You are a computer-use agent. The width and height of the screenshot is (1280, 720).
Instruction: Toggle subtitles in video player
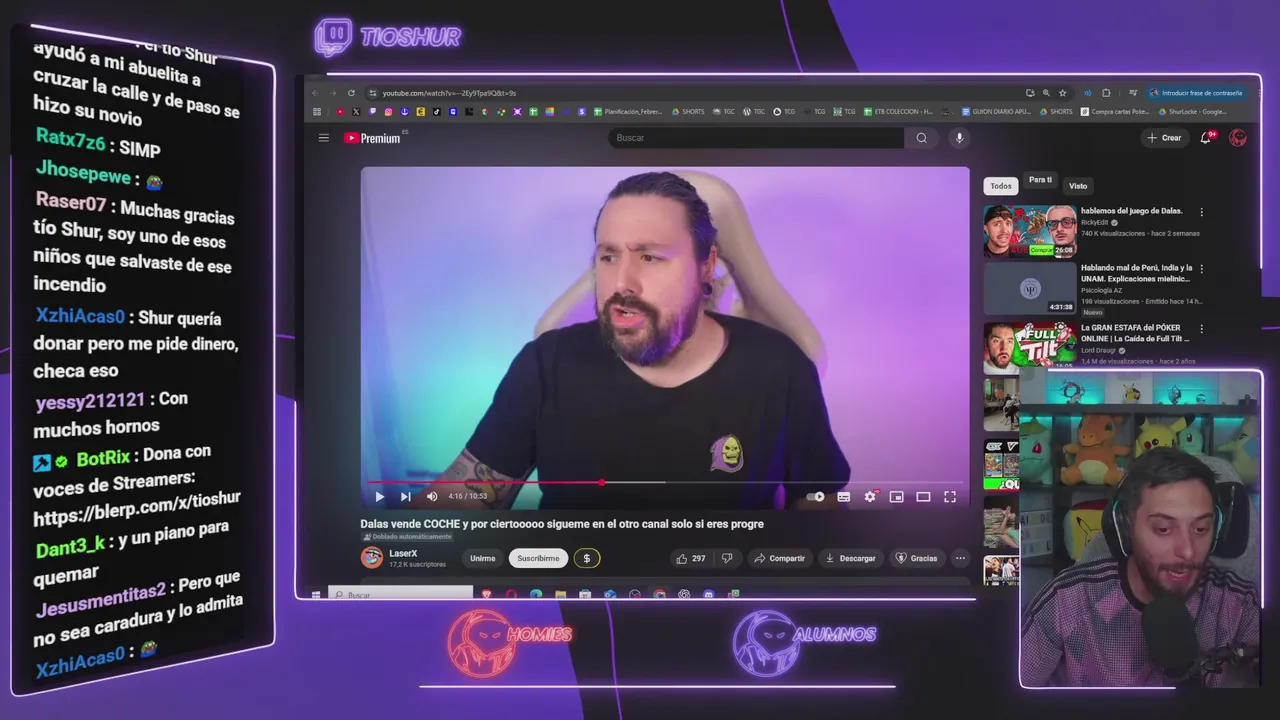[843, 496]
